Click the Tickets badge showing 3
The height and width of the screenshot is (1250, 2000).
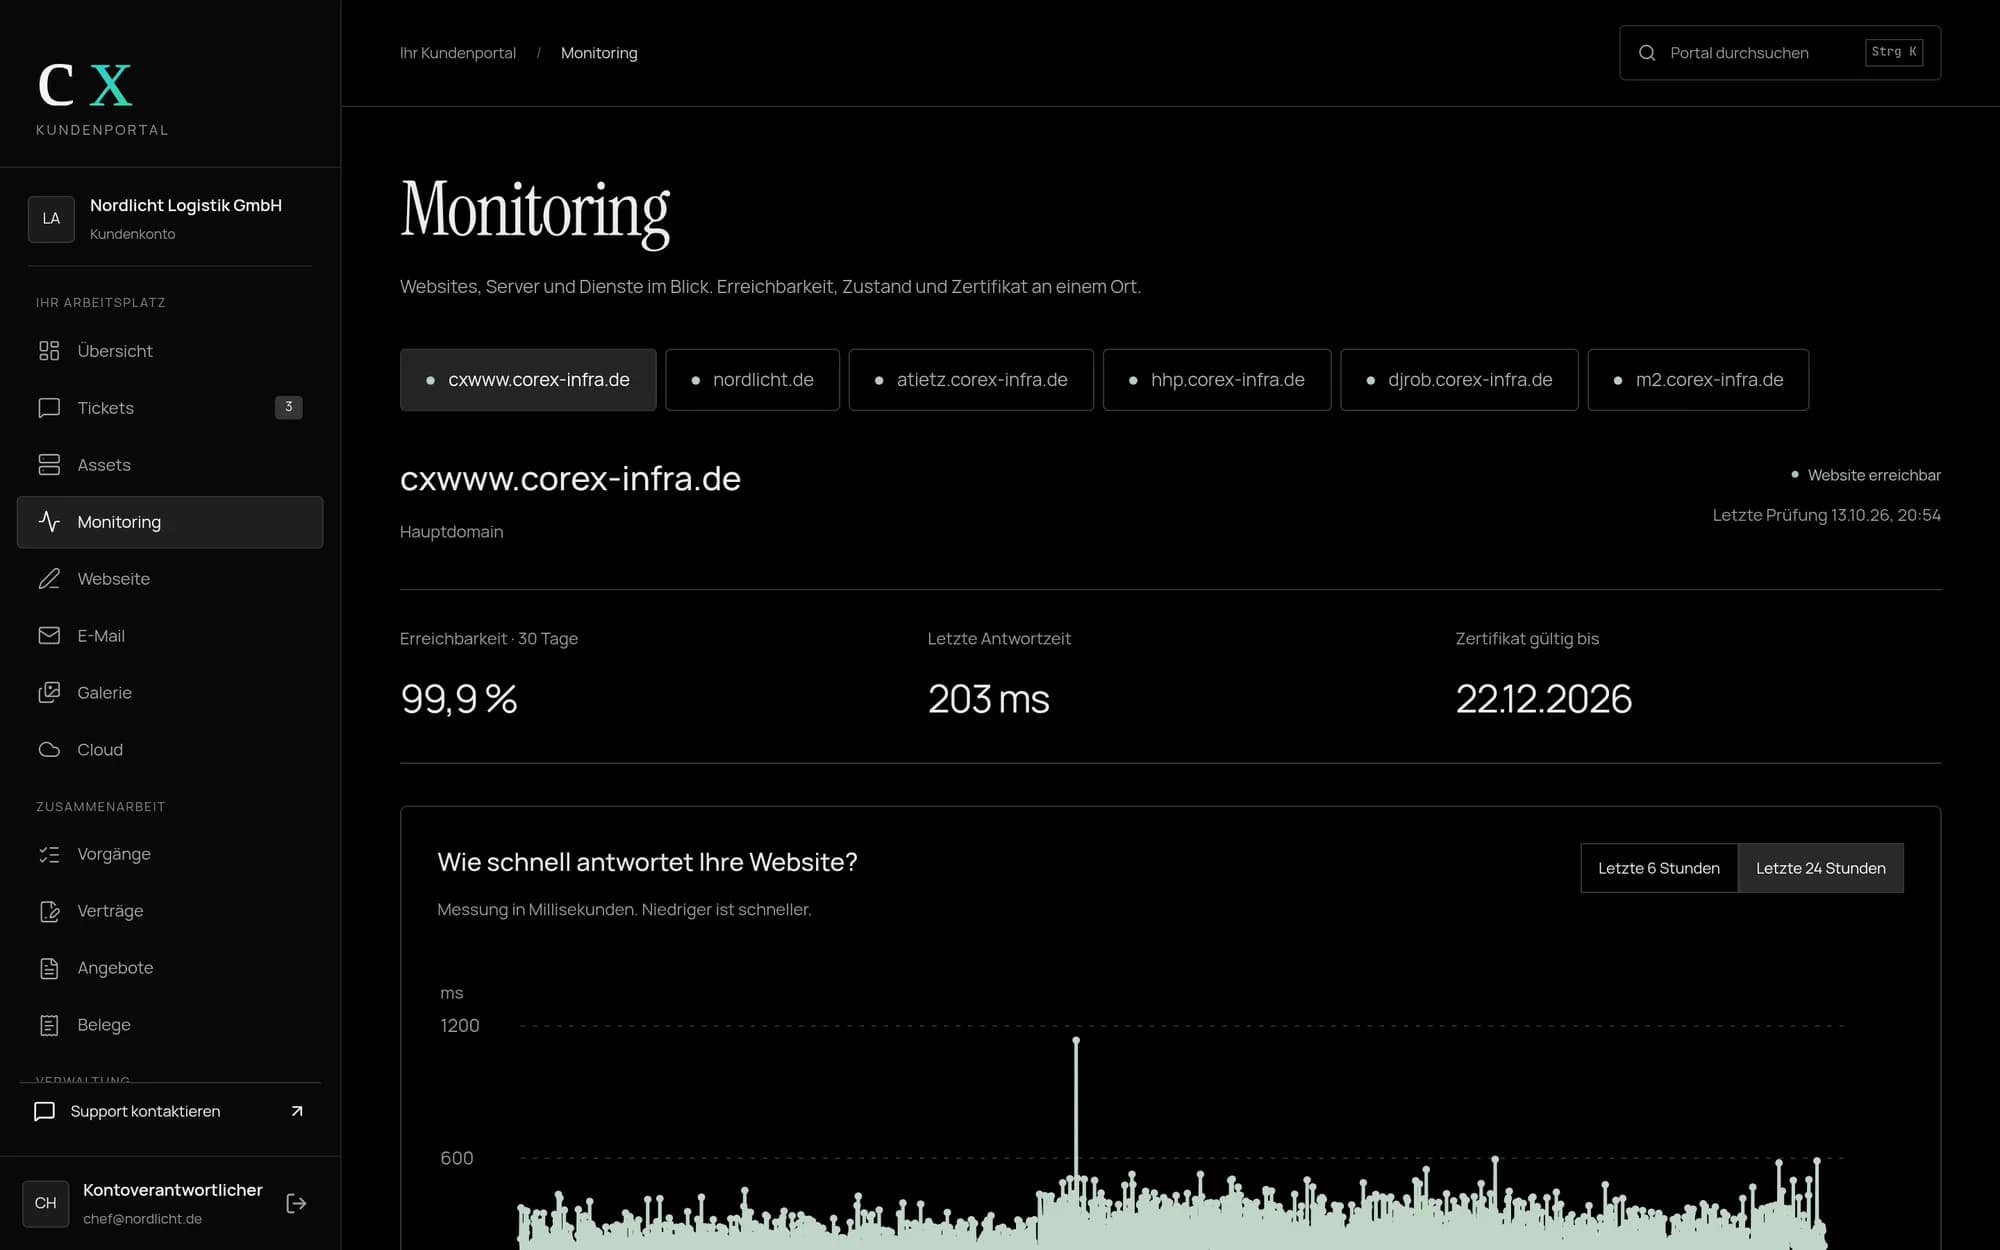coord(288,407)
